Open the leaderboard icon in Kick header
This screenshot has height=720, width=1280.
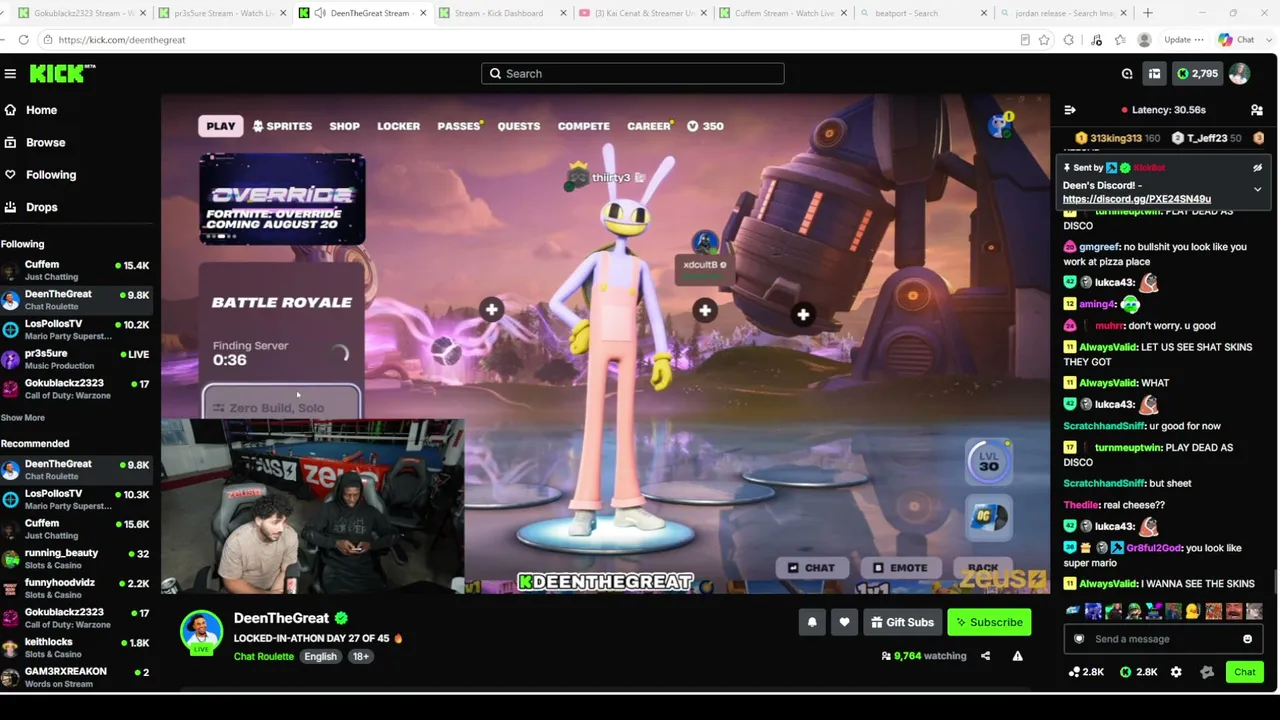coord(1154,74)
